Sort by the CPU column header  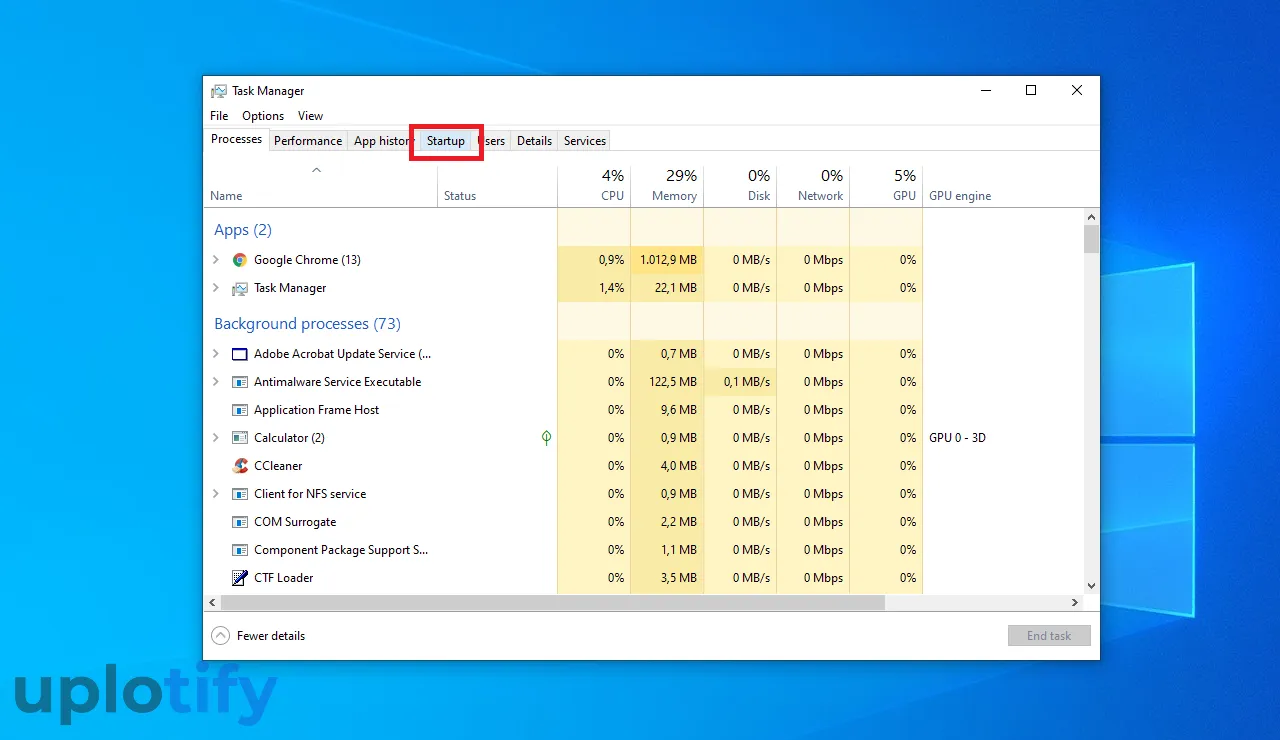click(x=594, y=186)
